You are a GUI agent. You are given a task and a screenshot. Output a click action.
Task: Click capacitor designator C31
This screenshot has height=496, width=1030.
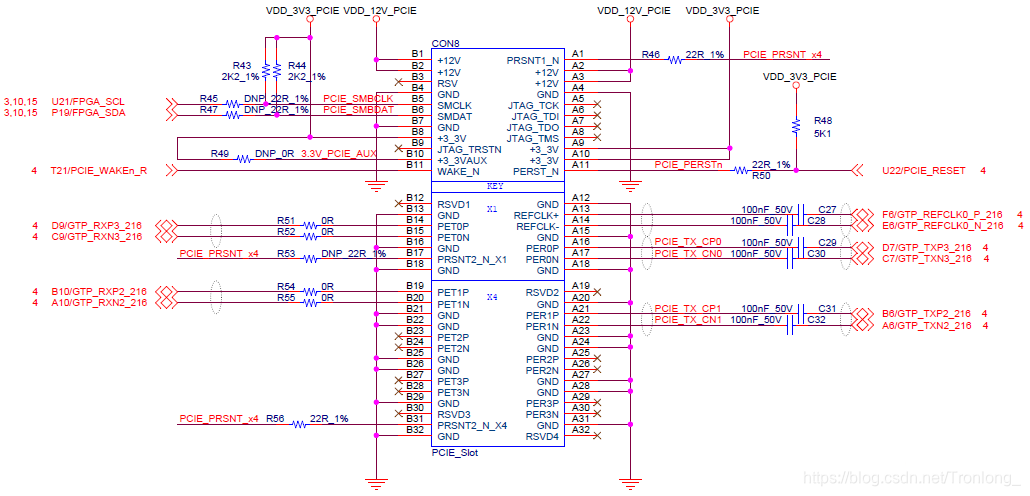tap(827, 308)
